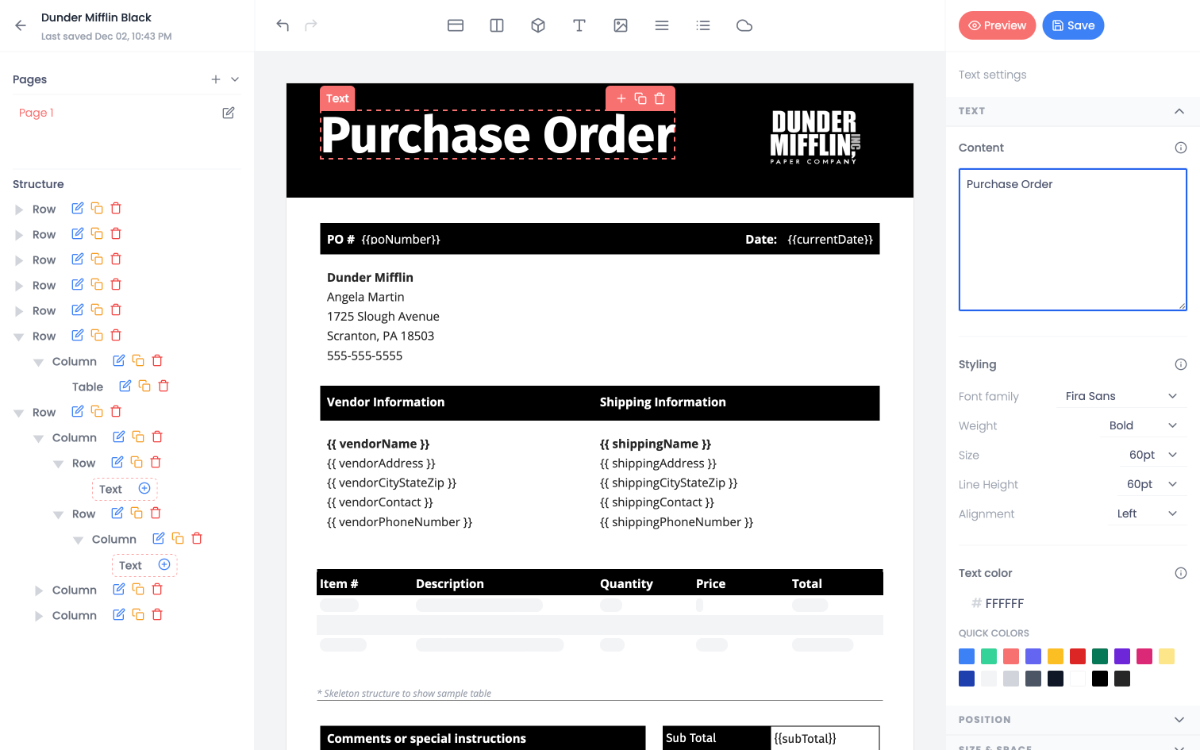Delete the selected Purchase Order text via trash icon

click(659, 98)
